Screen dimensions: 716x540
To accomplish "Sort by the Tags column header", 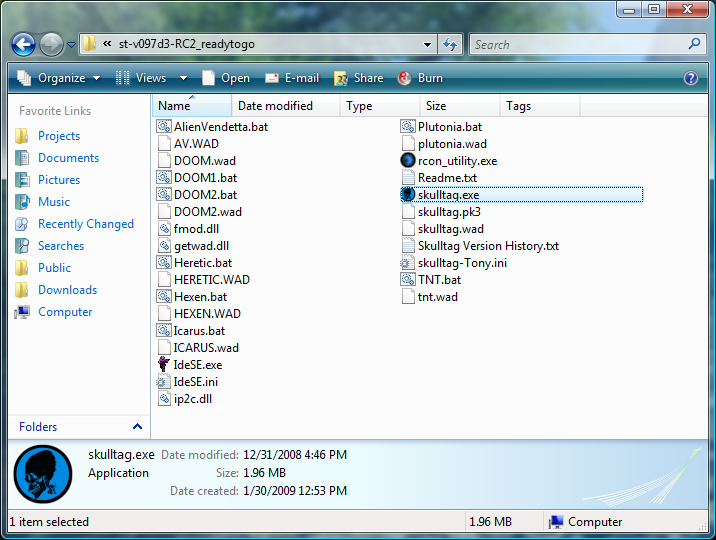I will click(x=540, y=105).
